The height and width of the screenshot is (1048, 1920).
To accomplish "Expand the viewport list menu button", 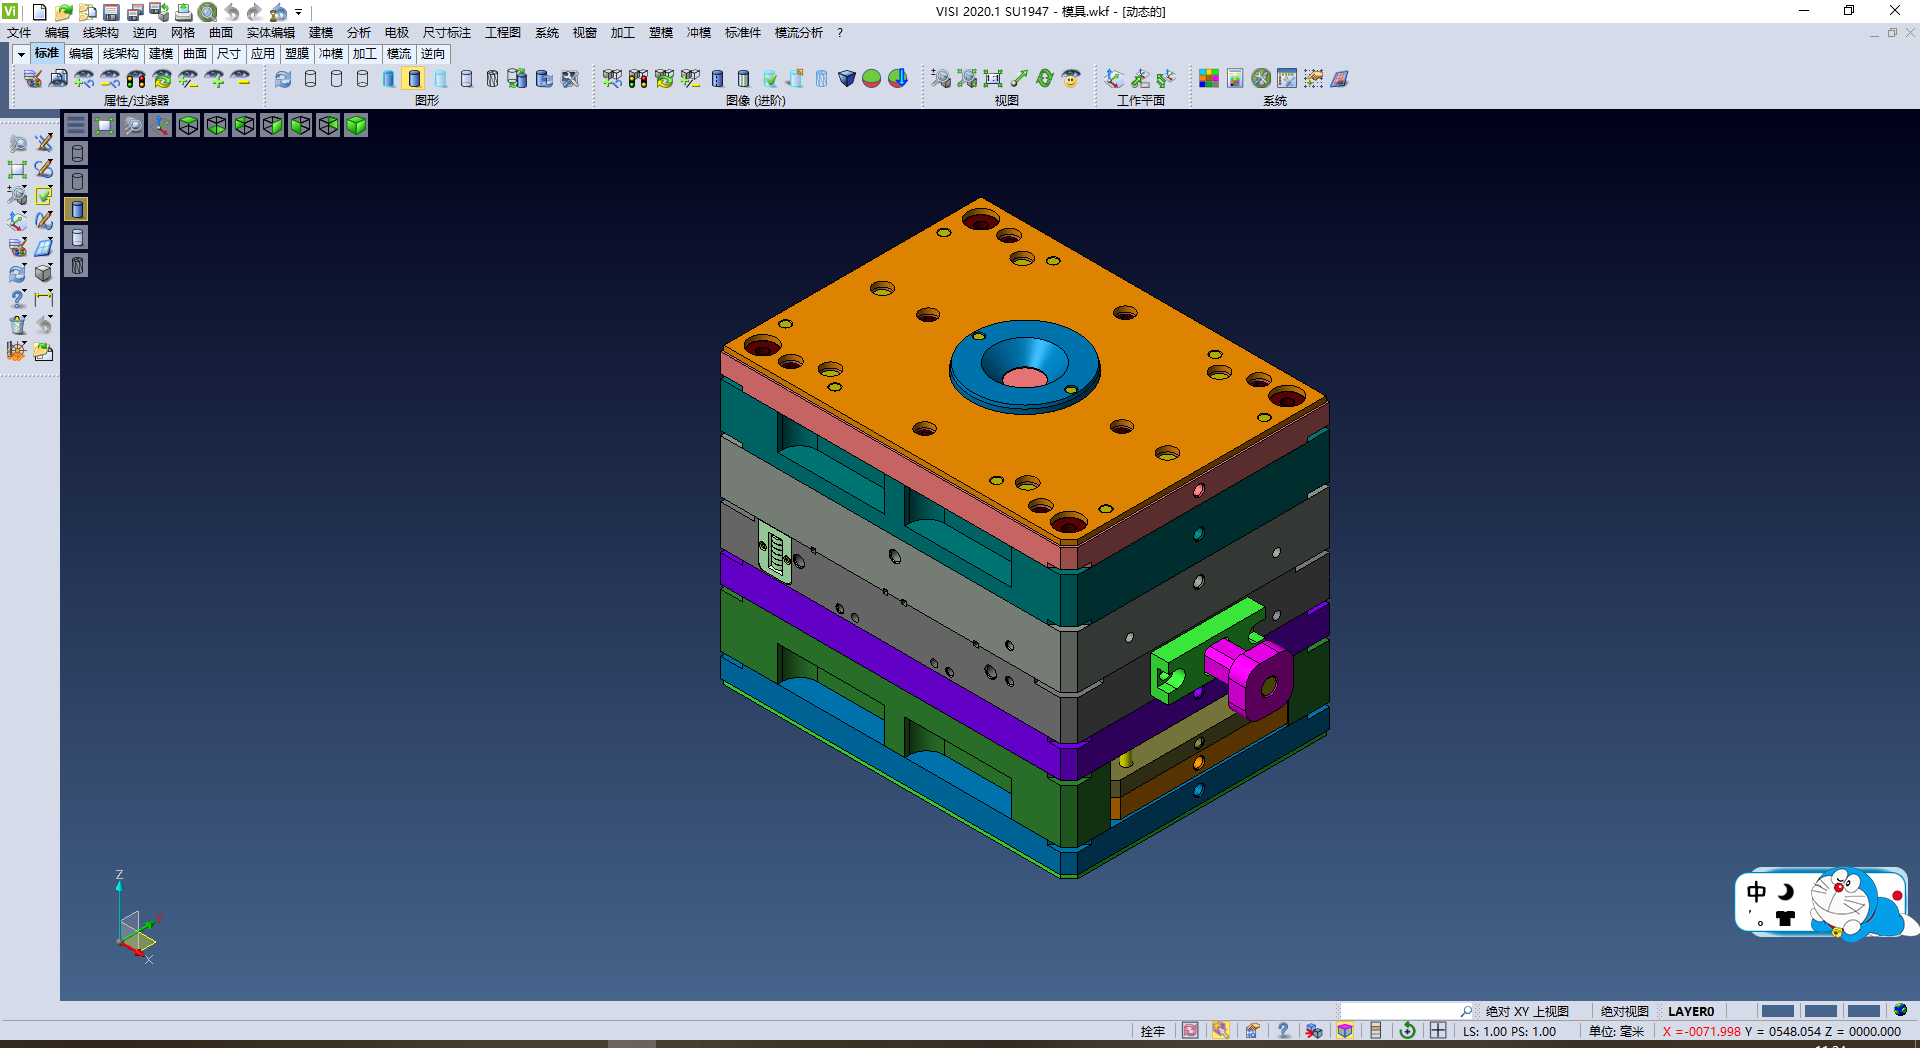I will pos(76,125).
